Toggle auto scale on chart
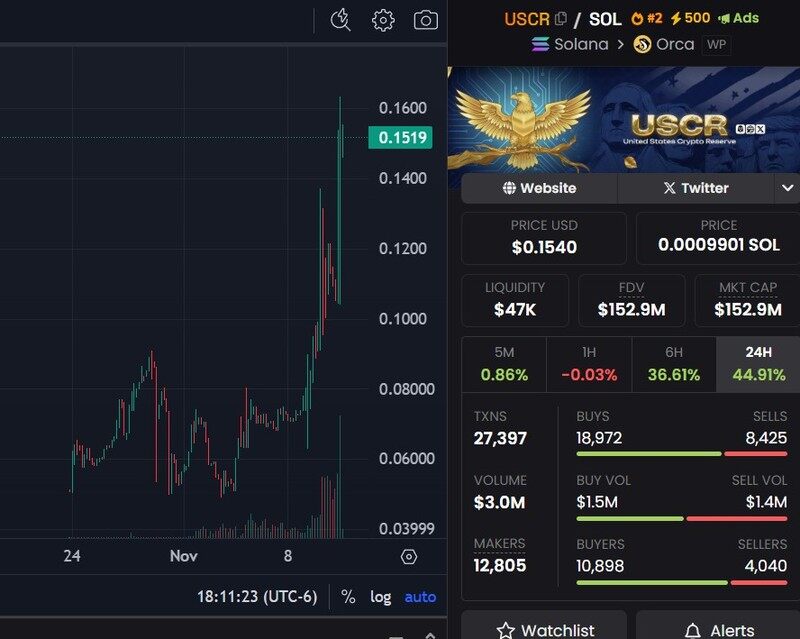 click(x=420, y=597)
